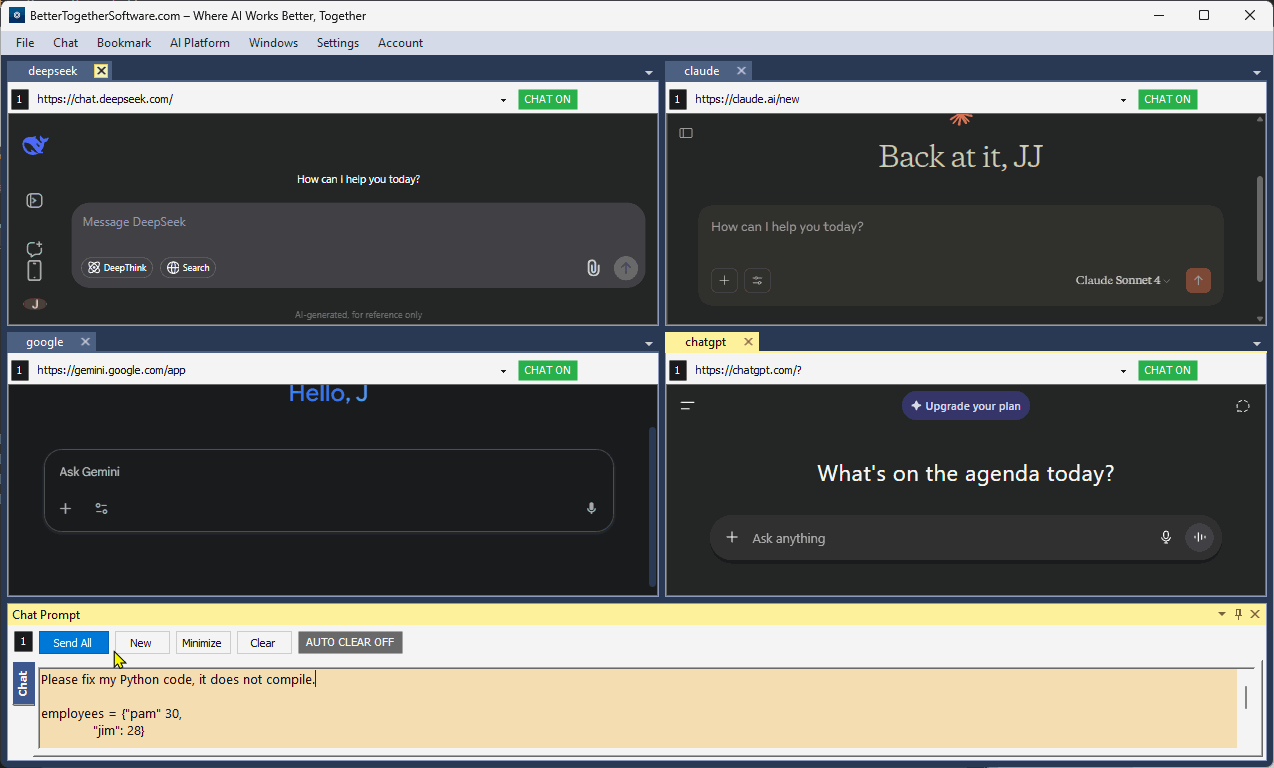This screenshot has height=768, width=1274.
Task: Open DeepSeek mobile app phone icon
Action: pyautogui.click(x=34, y=271)
